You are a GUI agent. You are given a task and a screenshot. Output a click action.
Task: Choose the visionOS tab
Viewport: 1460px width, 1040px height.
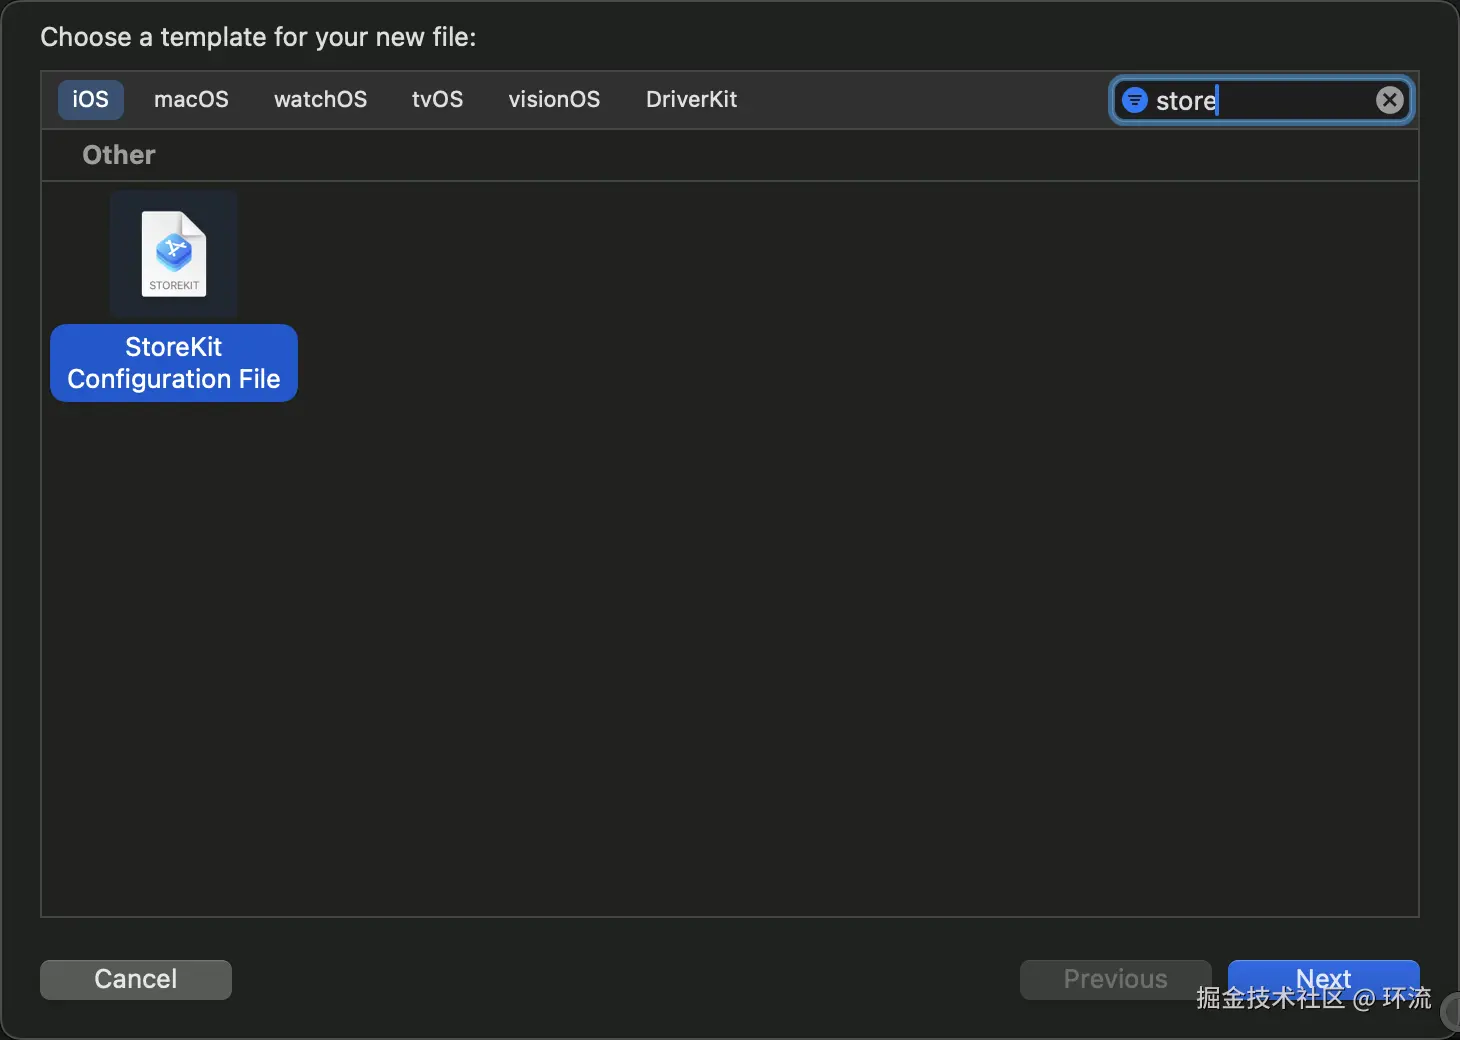pos(554,100)
